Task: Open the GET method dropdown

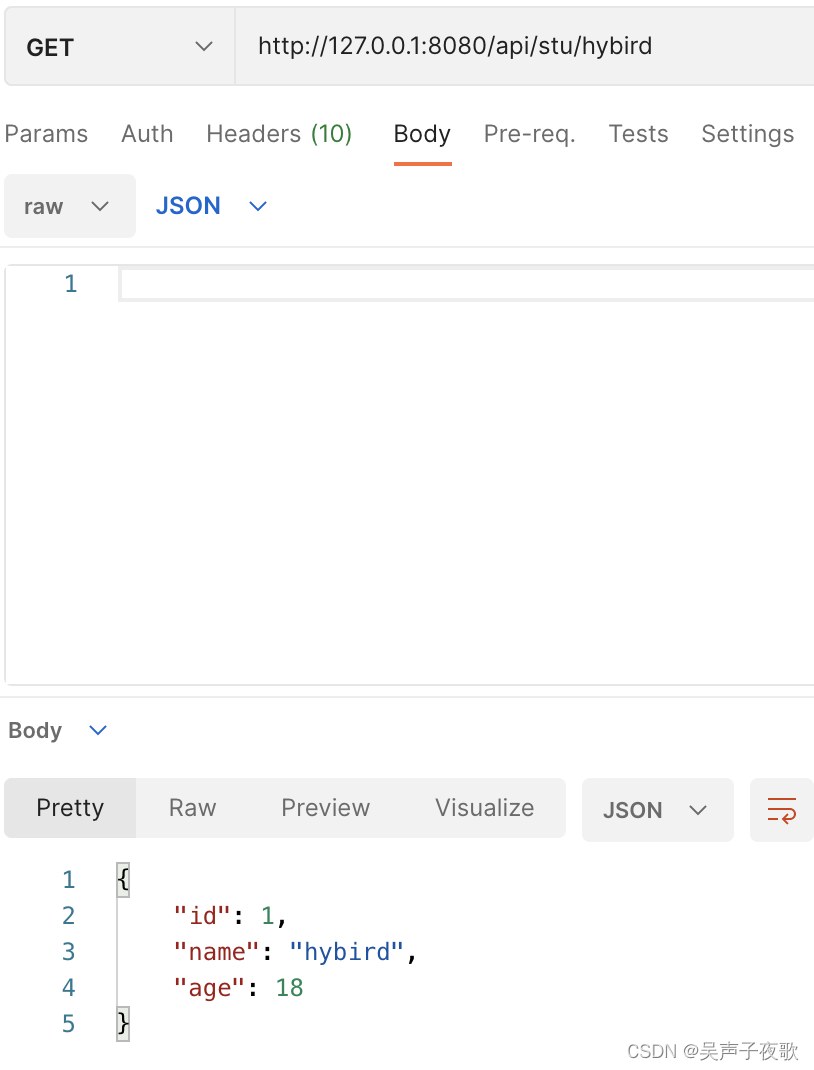Action: pos(119,46)
